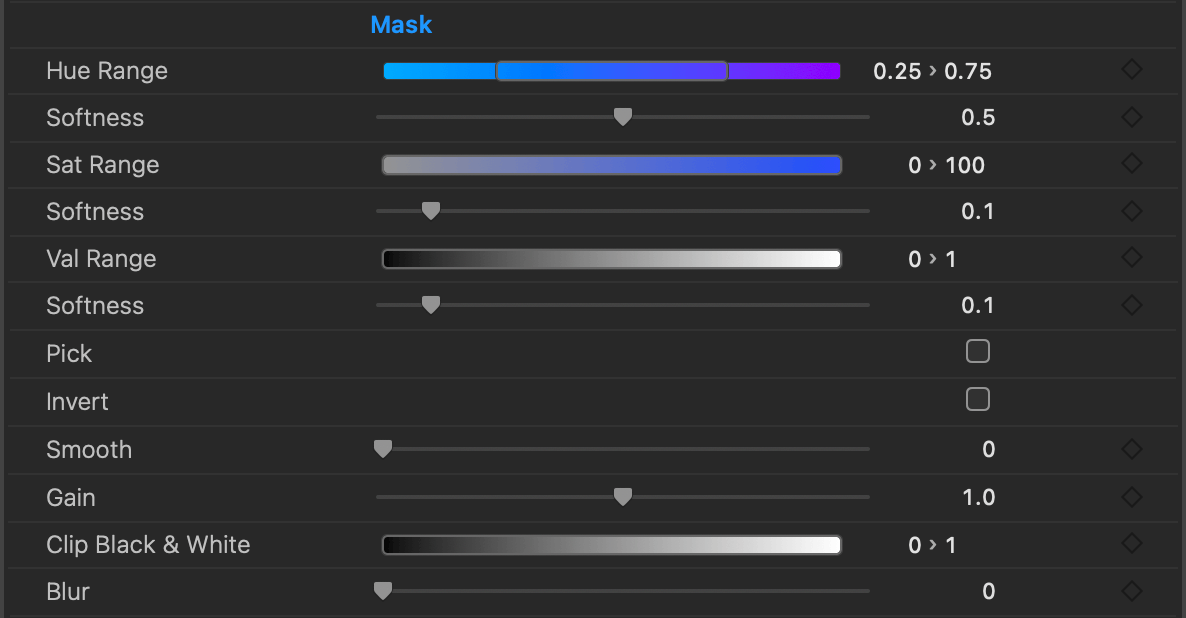Click the Gain slider handle
The width and height of the screenshot is (1186, 618).
622,496
